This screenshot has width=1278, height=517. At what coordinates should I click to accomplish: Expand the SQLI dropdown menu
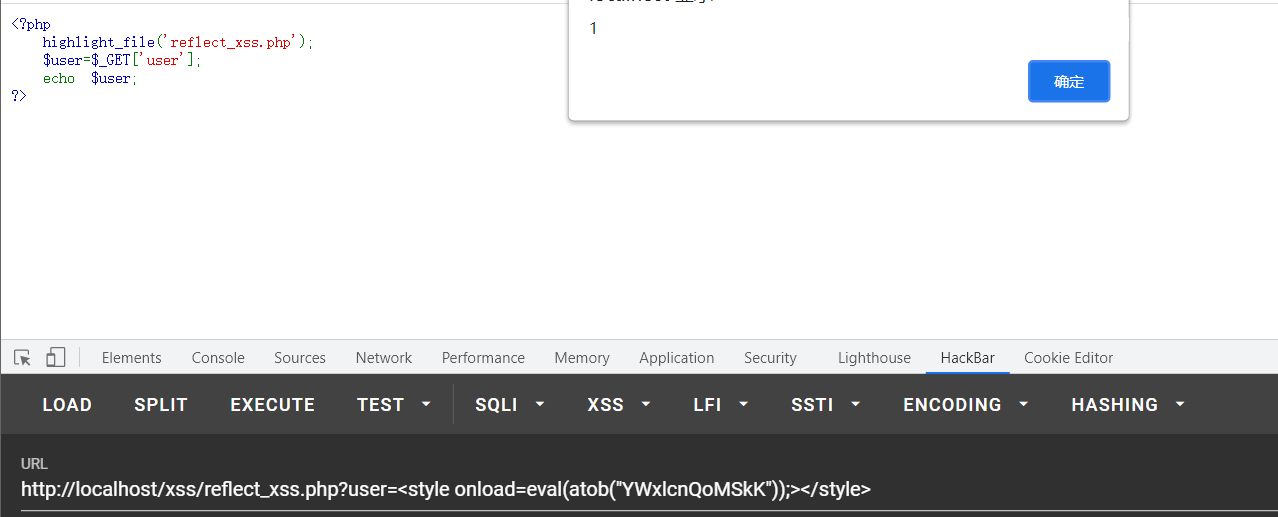[x=510, y=405]
